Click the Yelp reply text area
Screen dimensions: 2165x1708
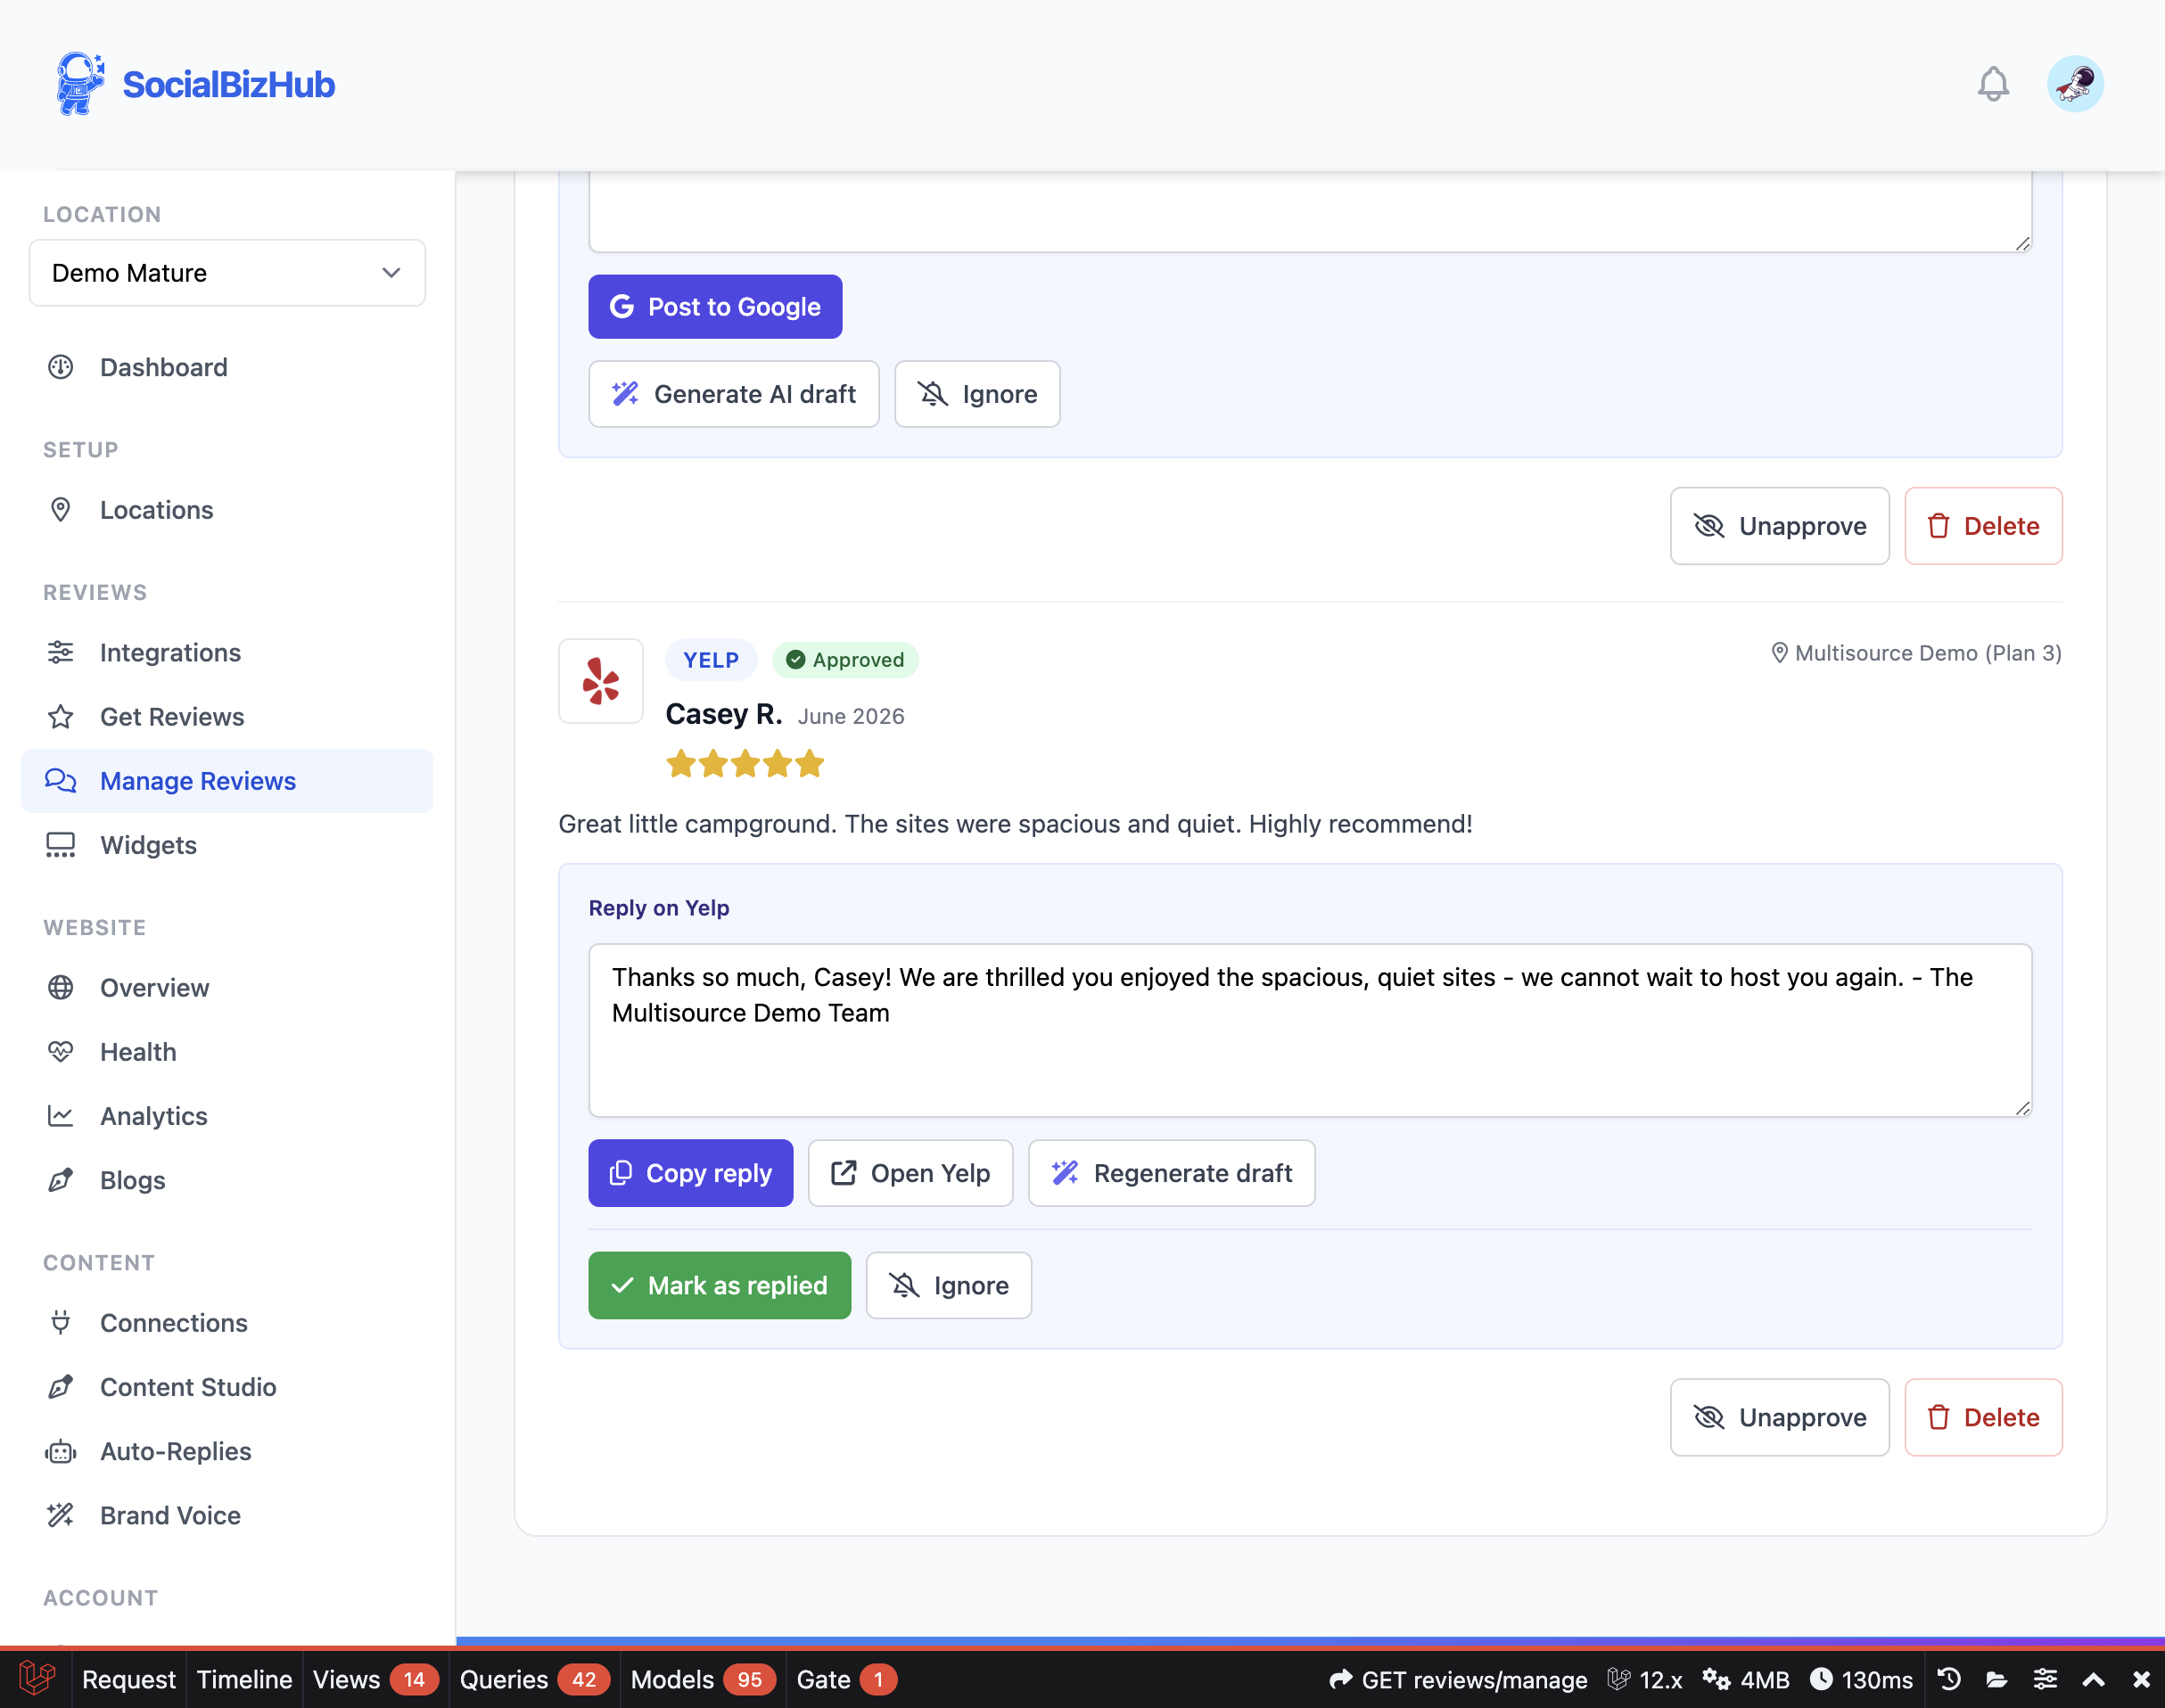(1310, 1030)
